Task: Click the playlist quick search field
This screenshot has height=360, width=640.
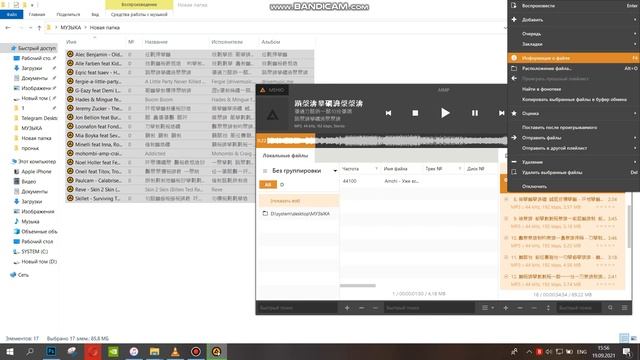Action: pyautogui.click(x=579, y=308)
